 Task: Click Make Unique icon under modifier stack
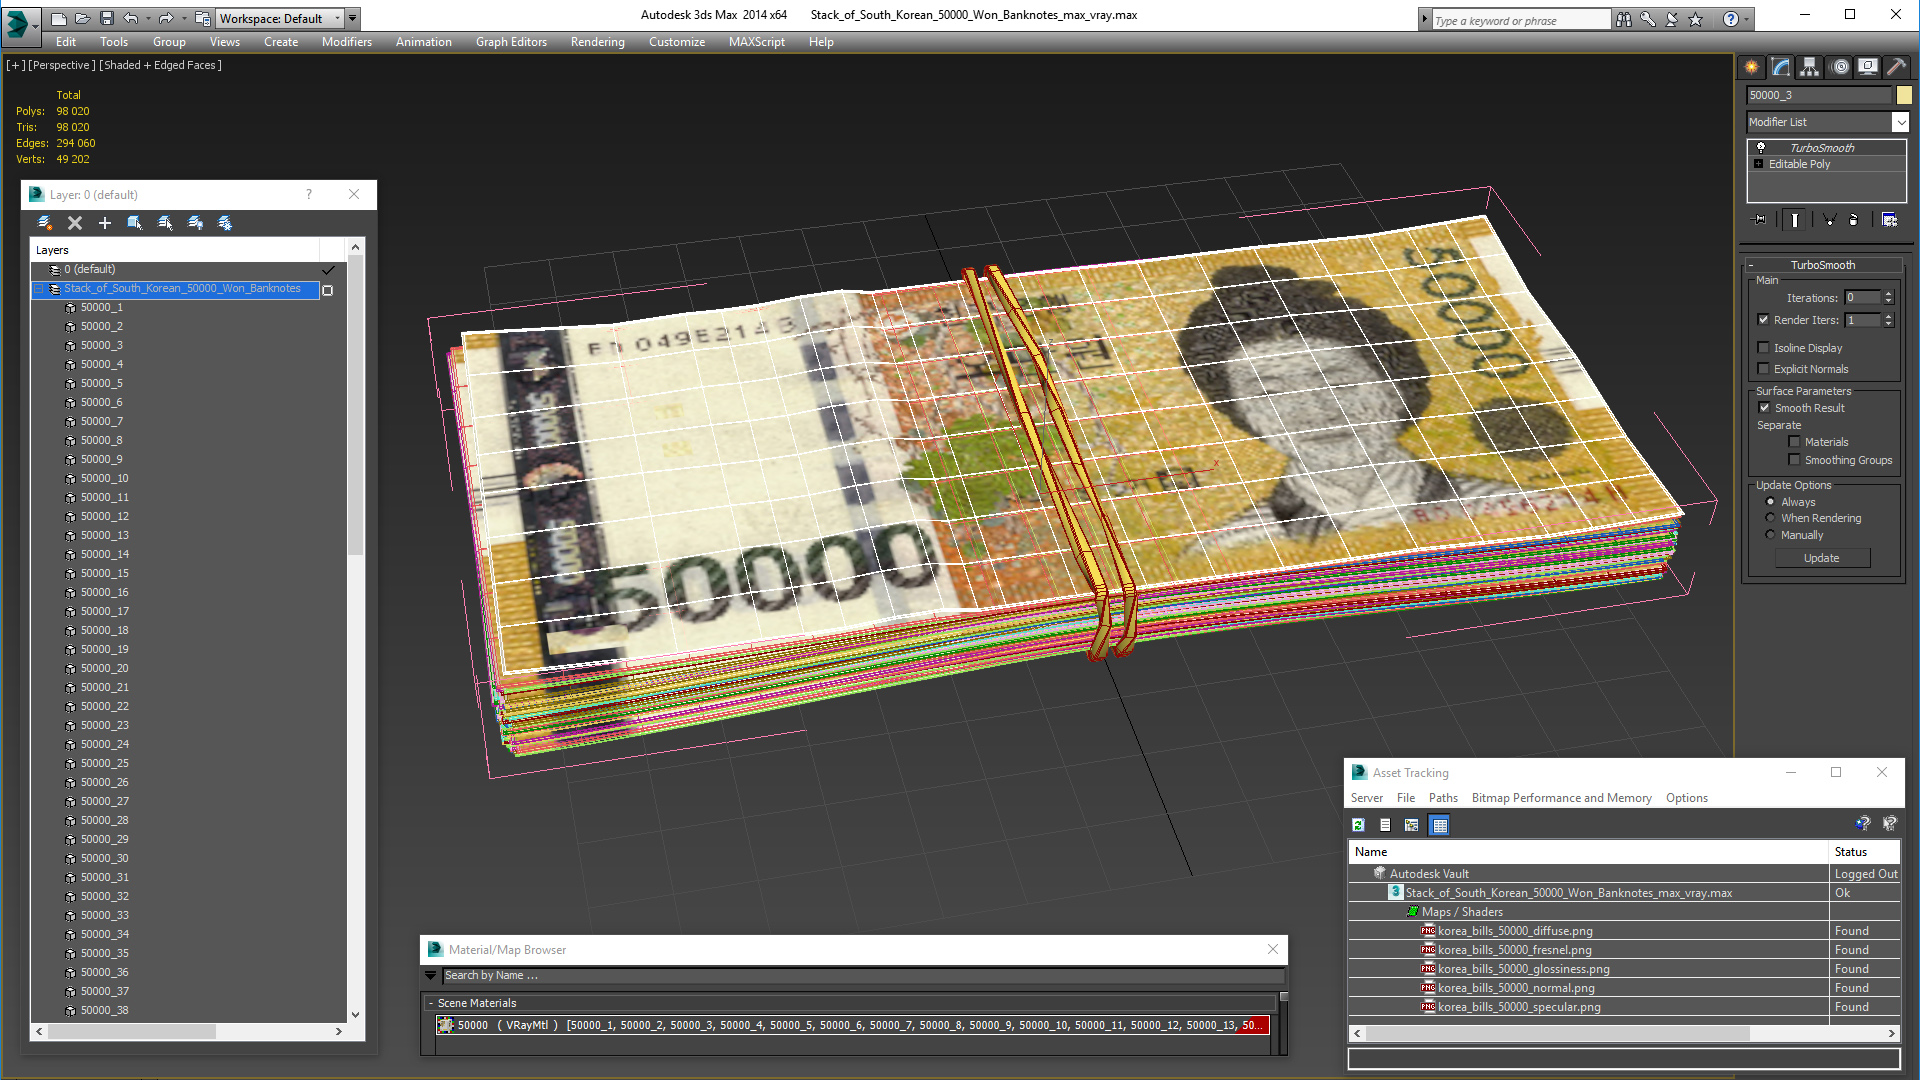tap(1829, 220)
